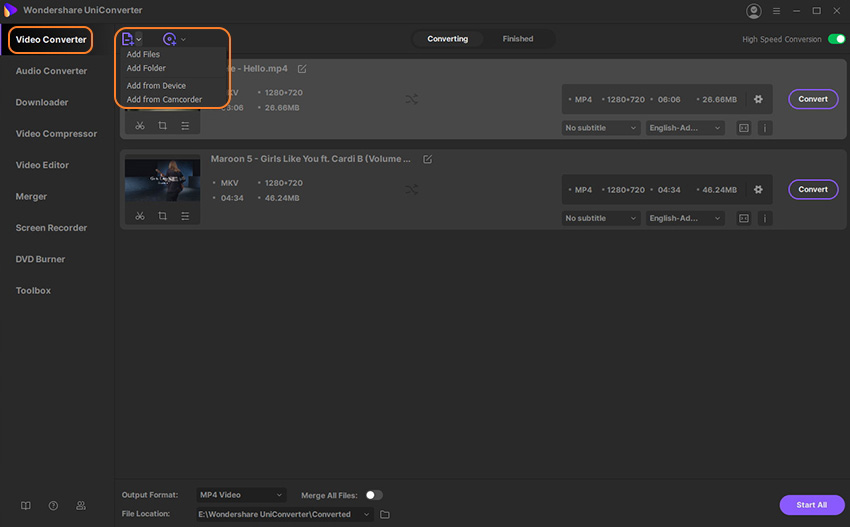Go to the Merger section
850x527 pixels.
click(31, 196)
